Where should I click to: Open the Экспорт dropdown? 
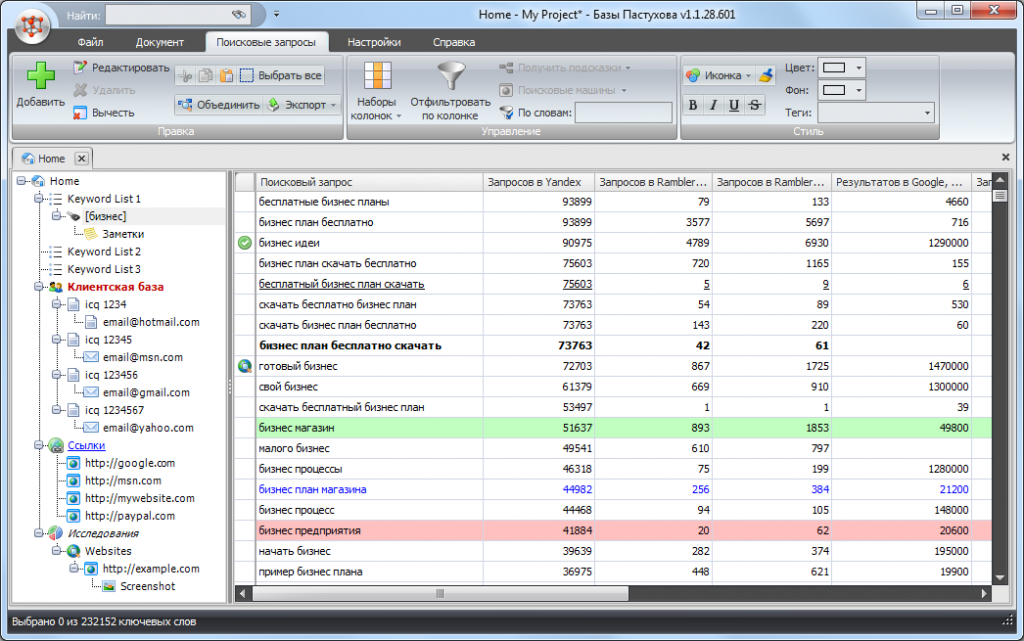tap(303, 104)
